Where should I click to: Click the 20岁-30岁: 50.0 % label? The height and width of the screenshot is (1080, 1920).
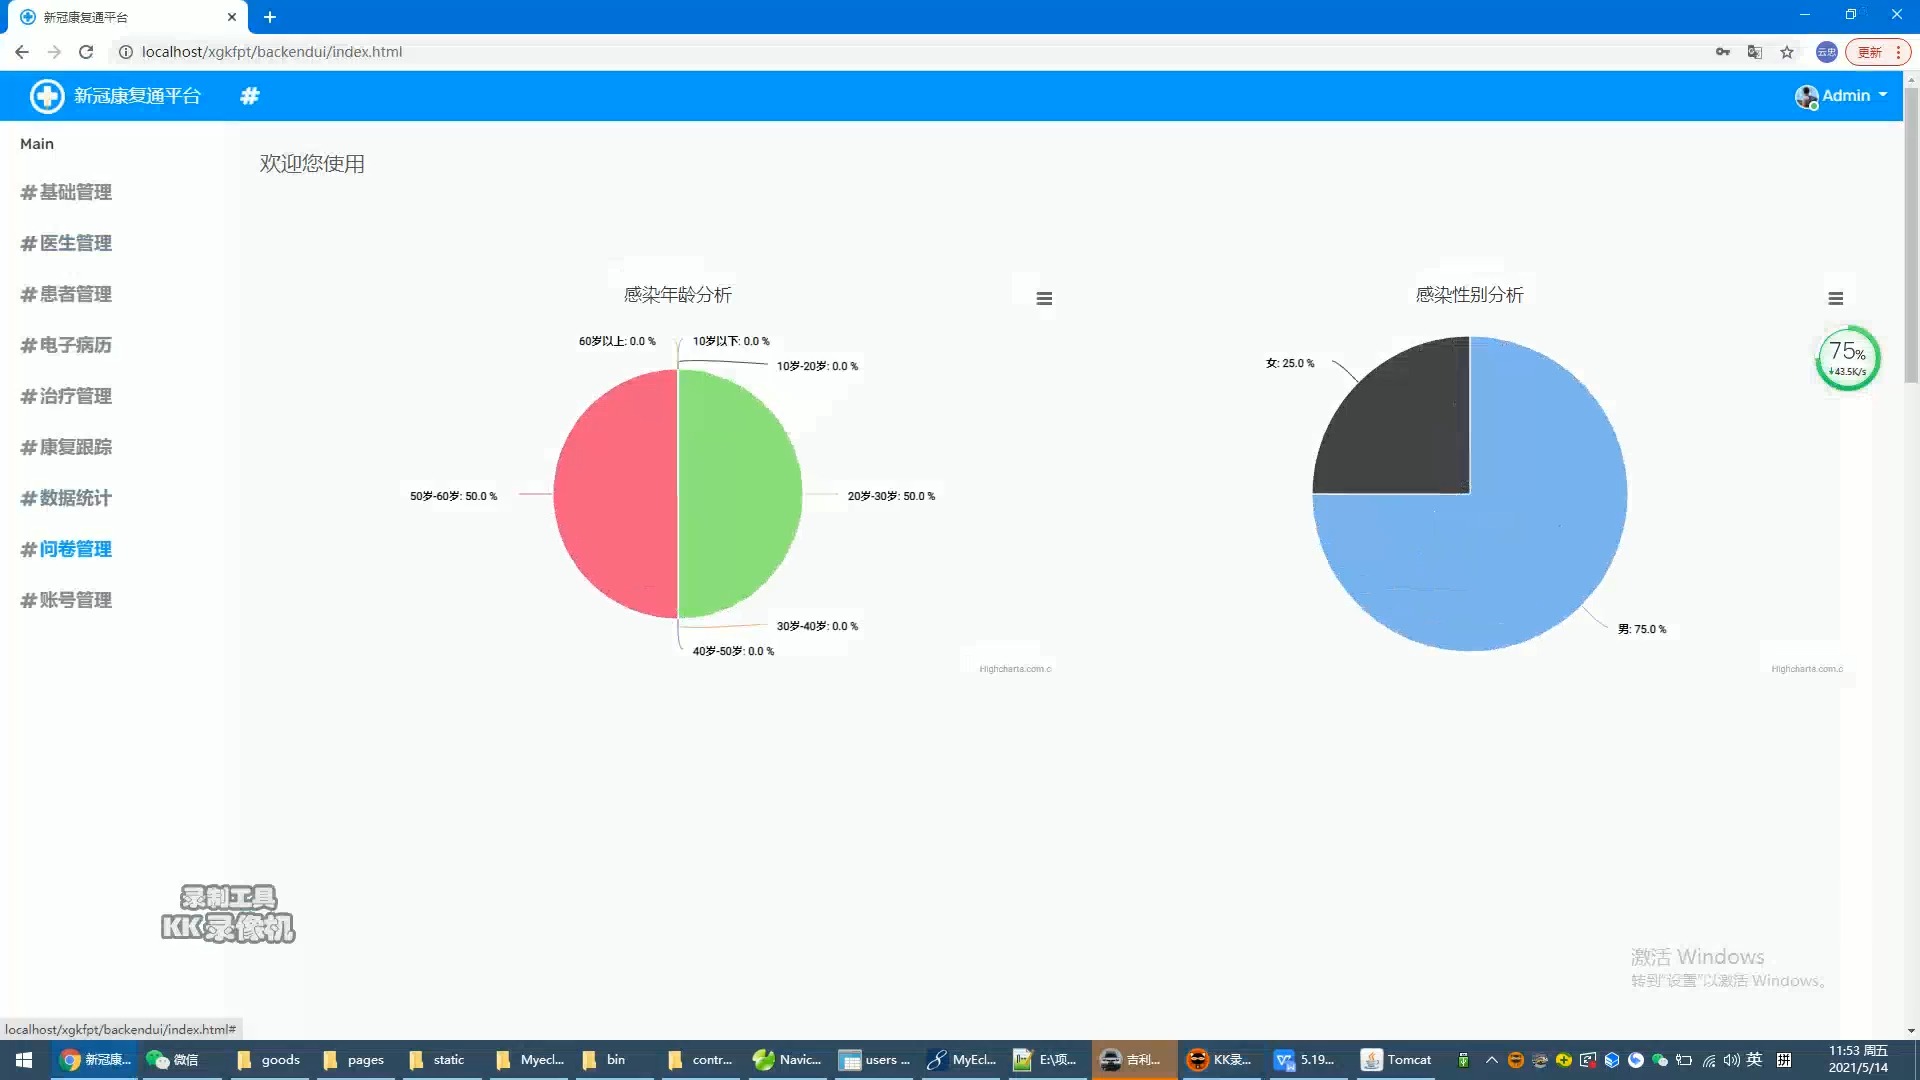(891, 496)
